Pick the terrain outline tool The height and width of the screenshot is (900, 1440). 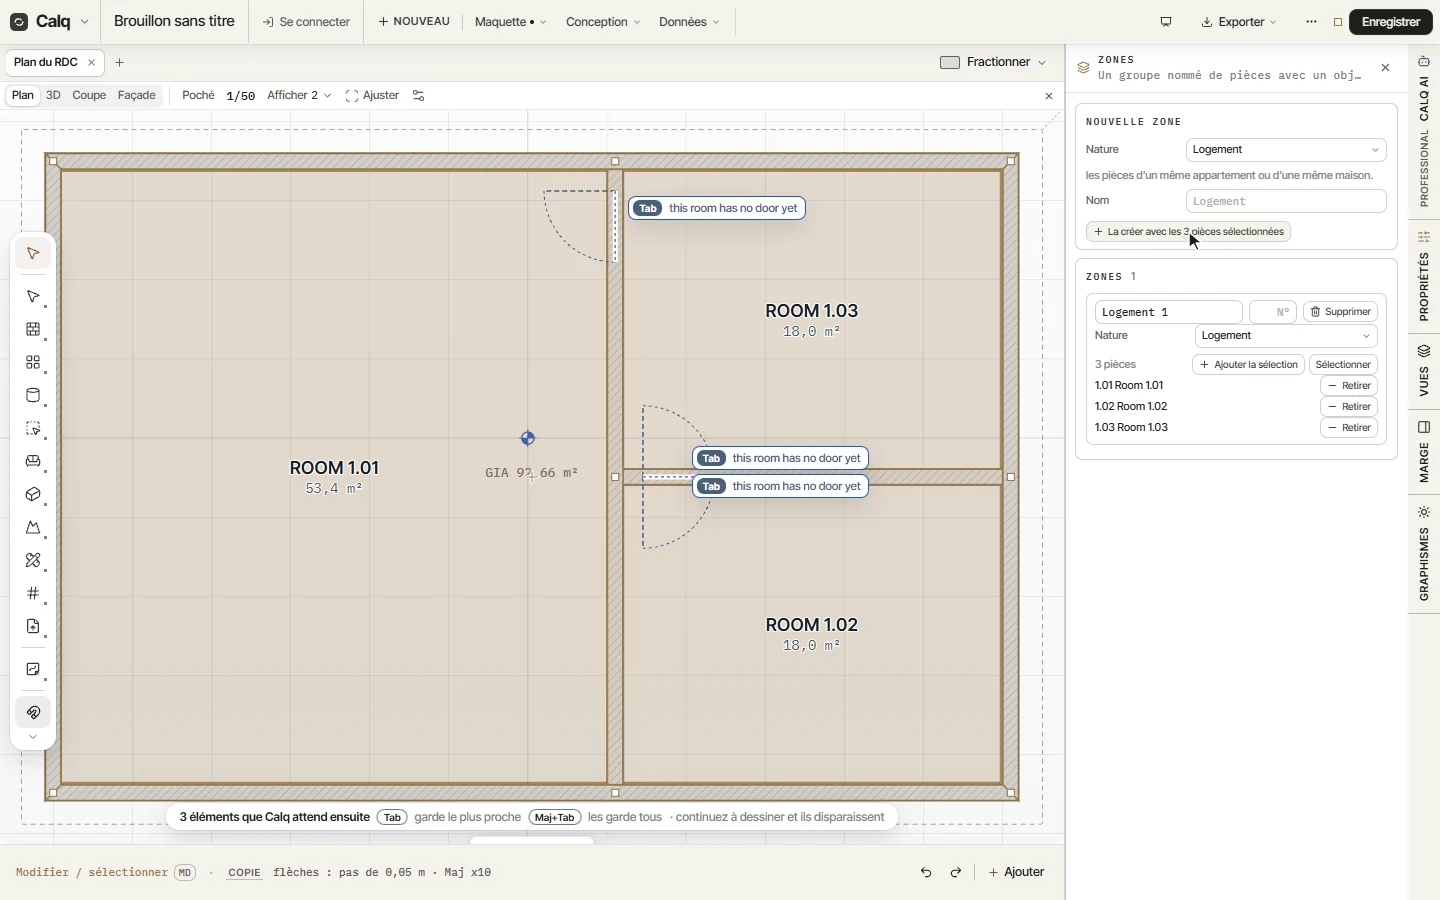pos(33,527)
